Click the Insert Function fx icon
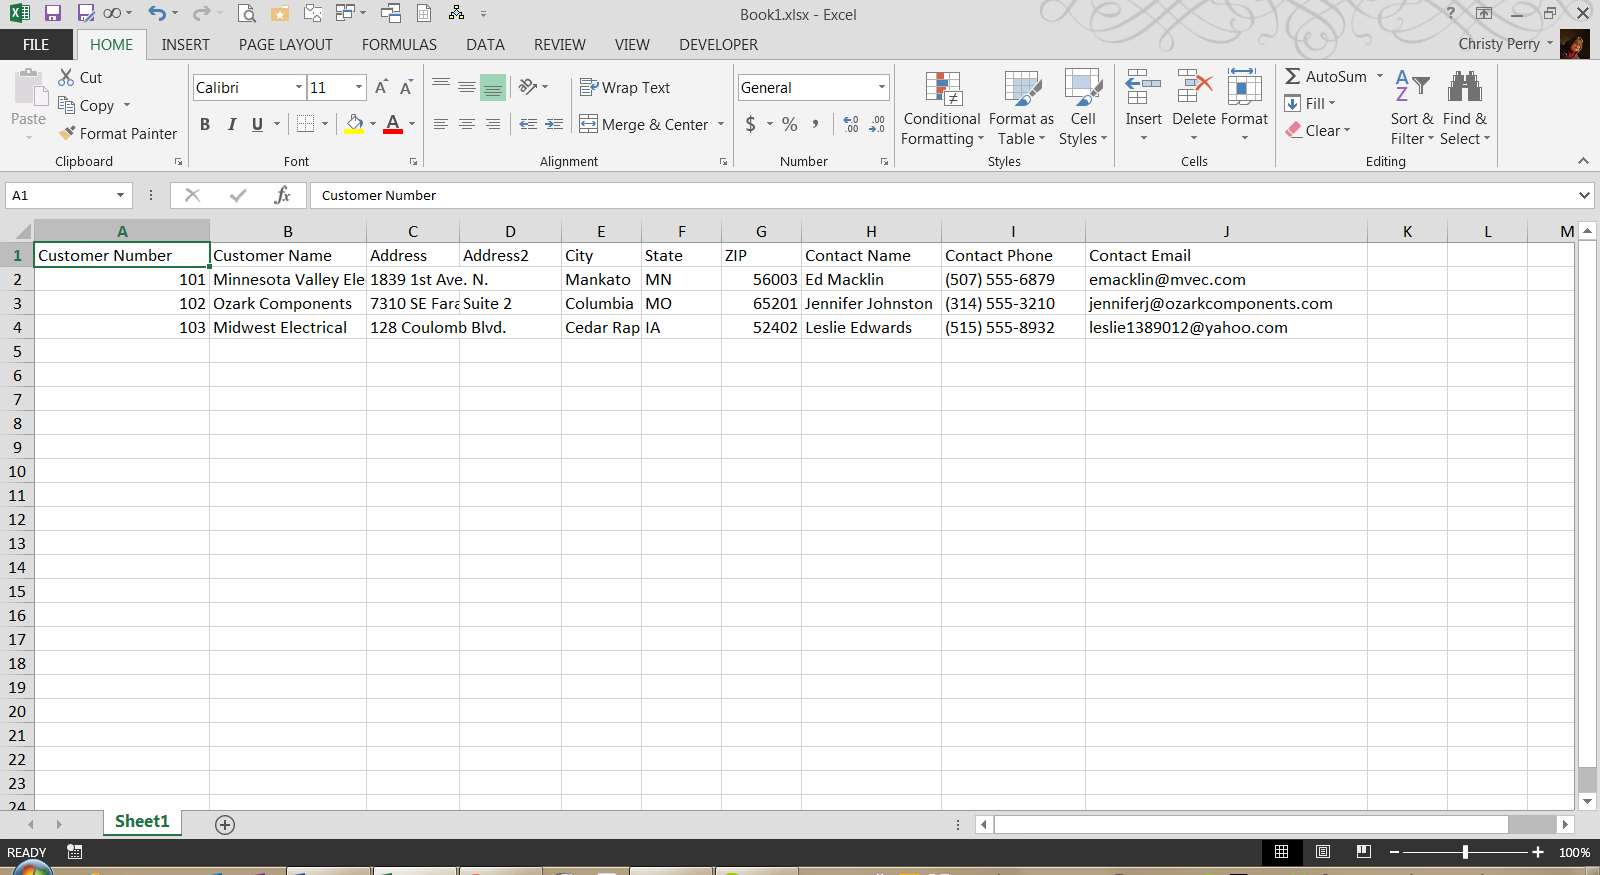1600x875 pixels. click(x=282, y=195)
